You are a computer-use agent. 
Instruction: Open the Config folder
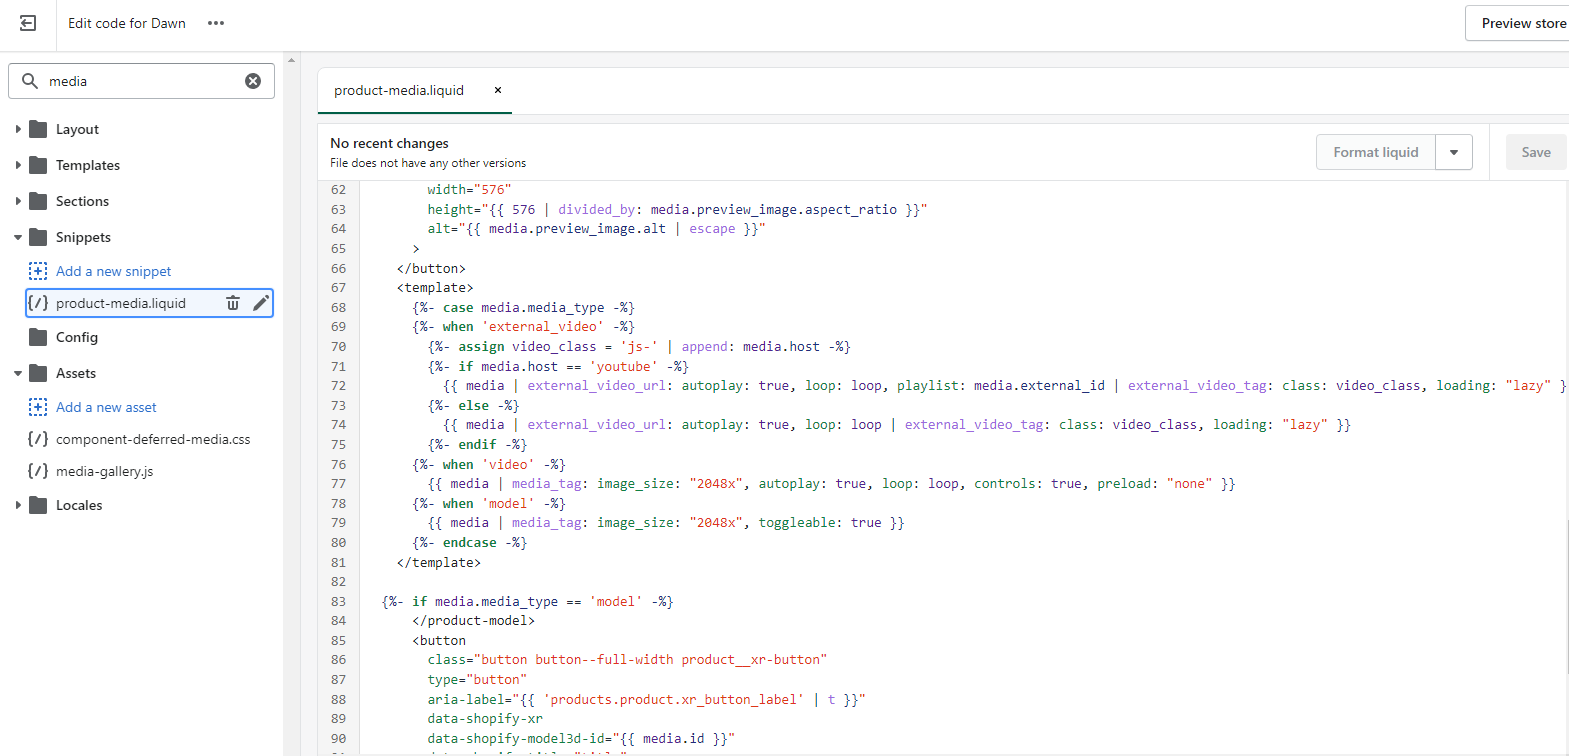[76, 337]
